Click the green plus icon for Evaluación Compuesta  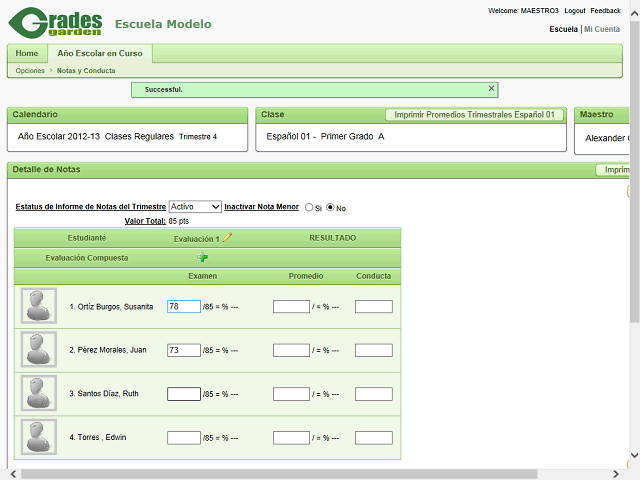(x=202, y=257)
